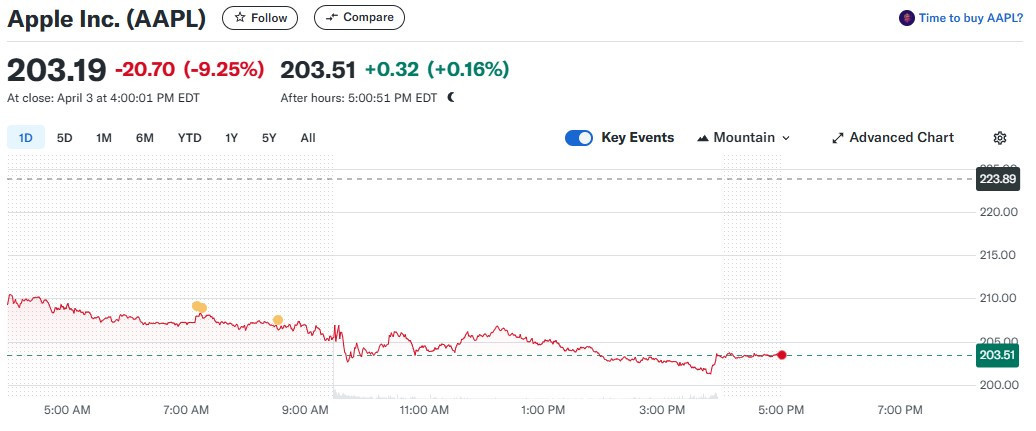1036x431 pixels.
Task: Show the YTD range
Action: pos(190,138)
